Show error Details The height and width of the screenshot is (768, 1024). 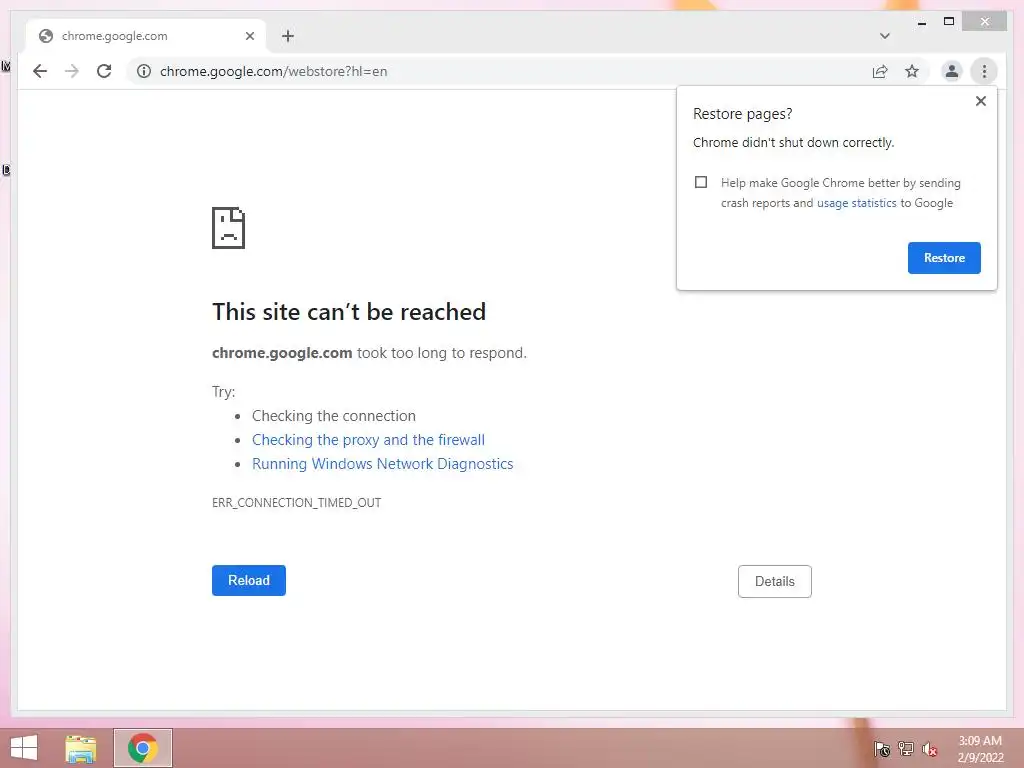coord(775,581)
